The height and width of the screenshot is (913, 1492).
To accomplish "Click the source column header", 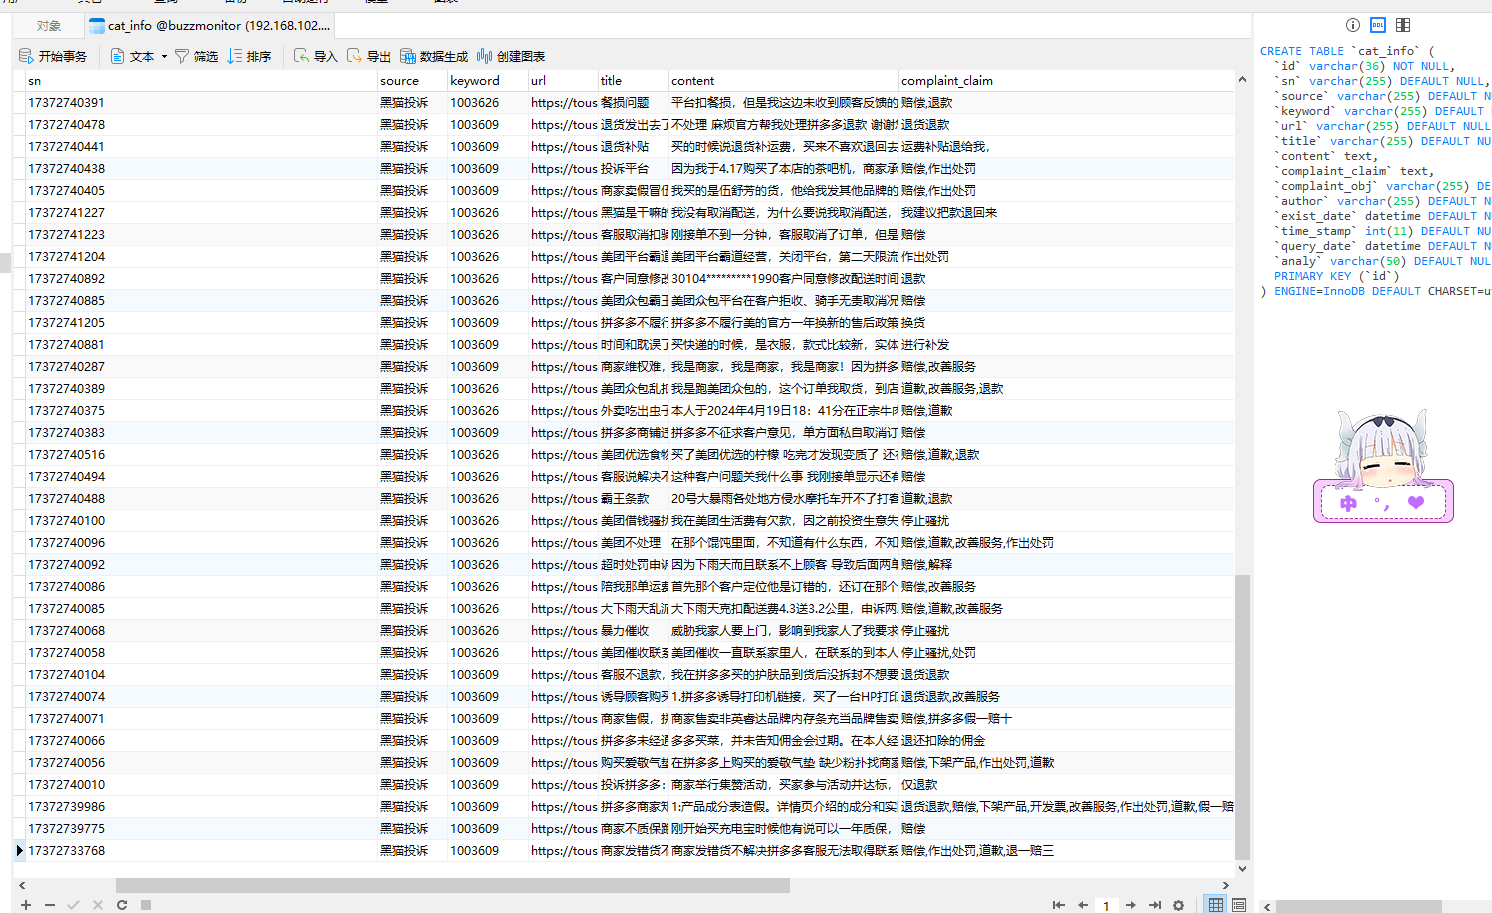I will click(x=412, y=81).
